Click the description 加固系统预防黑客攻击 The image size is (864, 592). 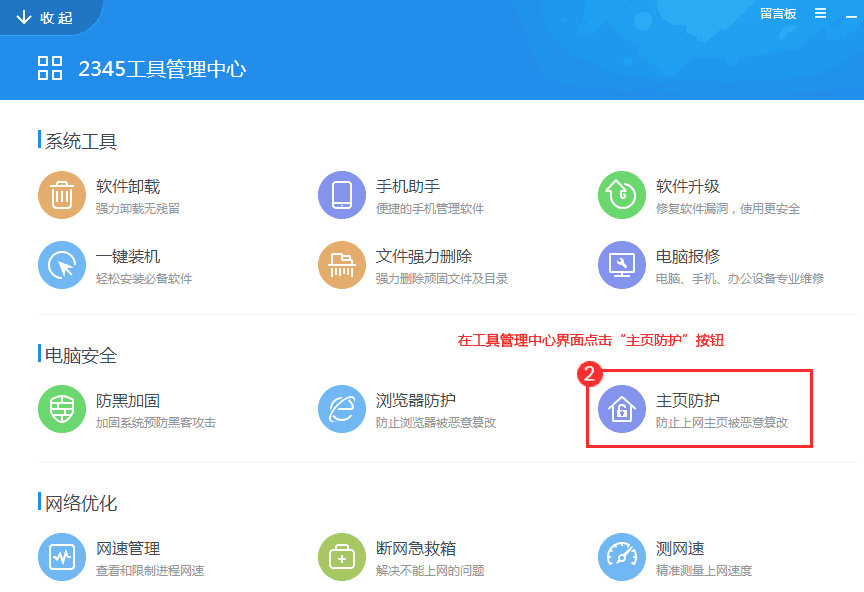[x=156, y=422]
